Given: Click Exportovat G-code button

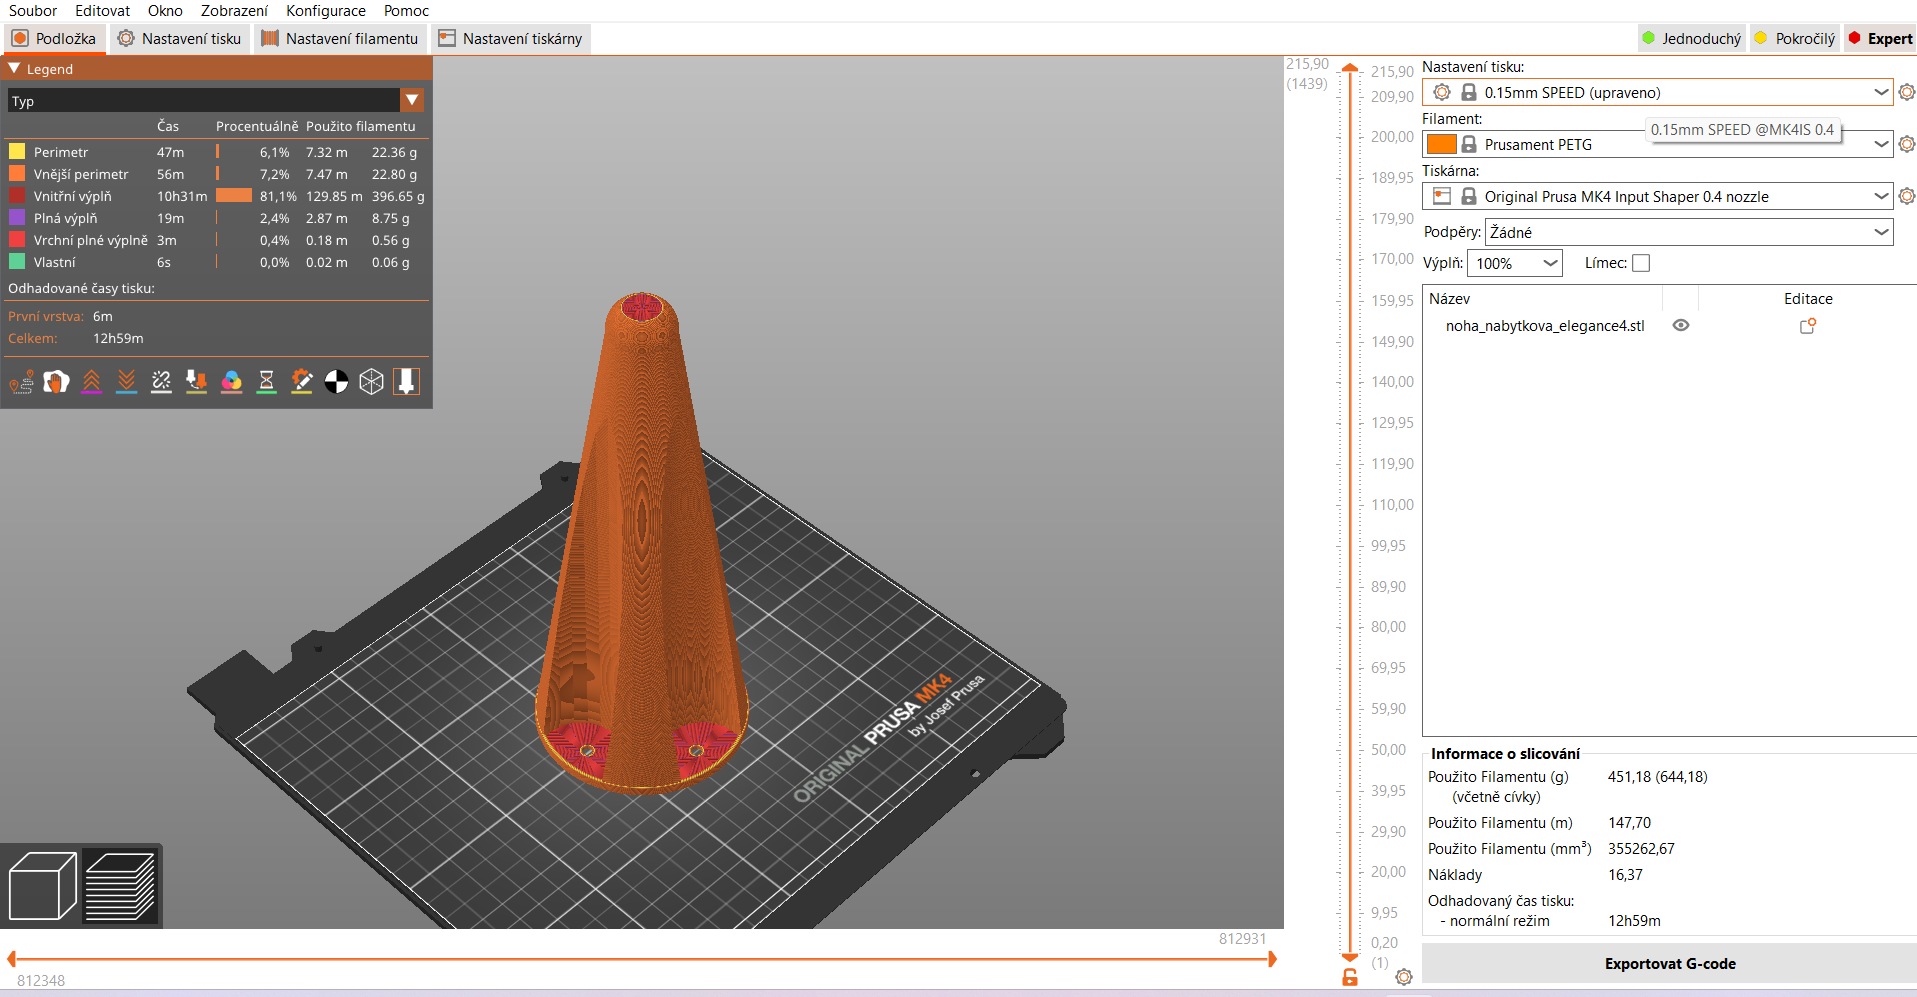Looking at the screenshot, I should [x=1669, y=964].
